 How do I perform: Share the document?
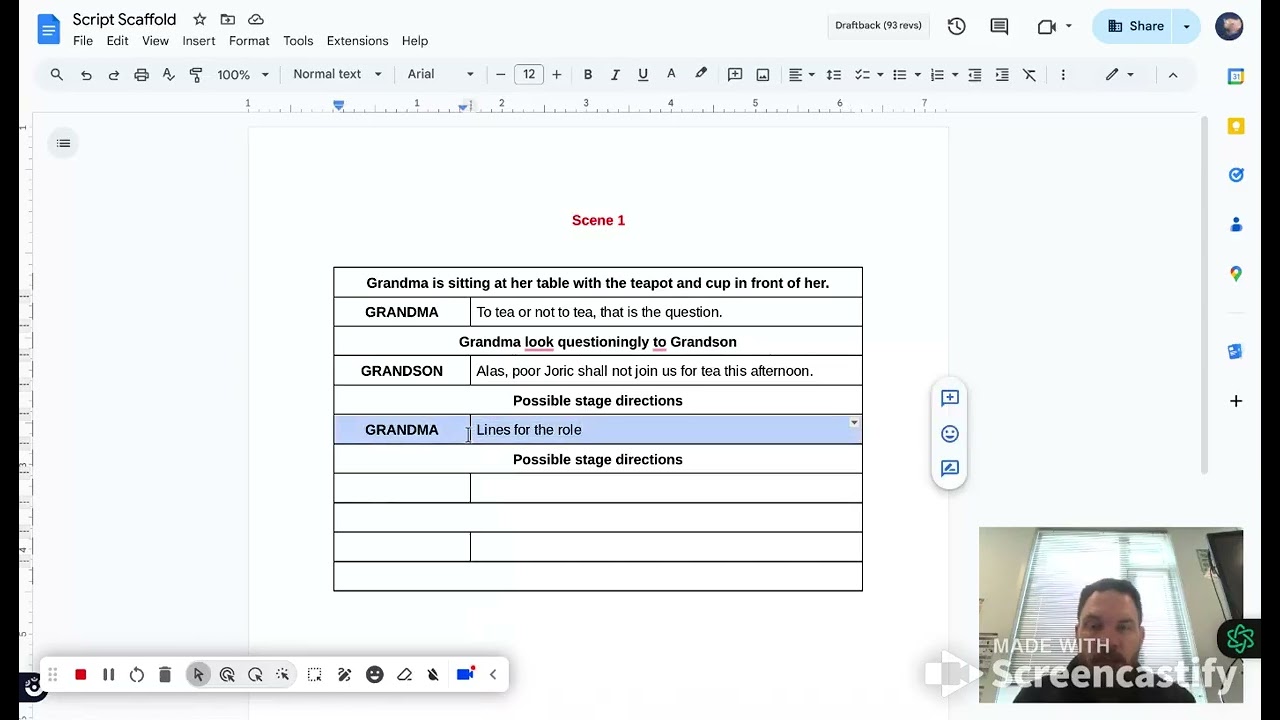click(x=1136, y=26)
